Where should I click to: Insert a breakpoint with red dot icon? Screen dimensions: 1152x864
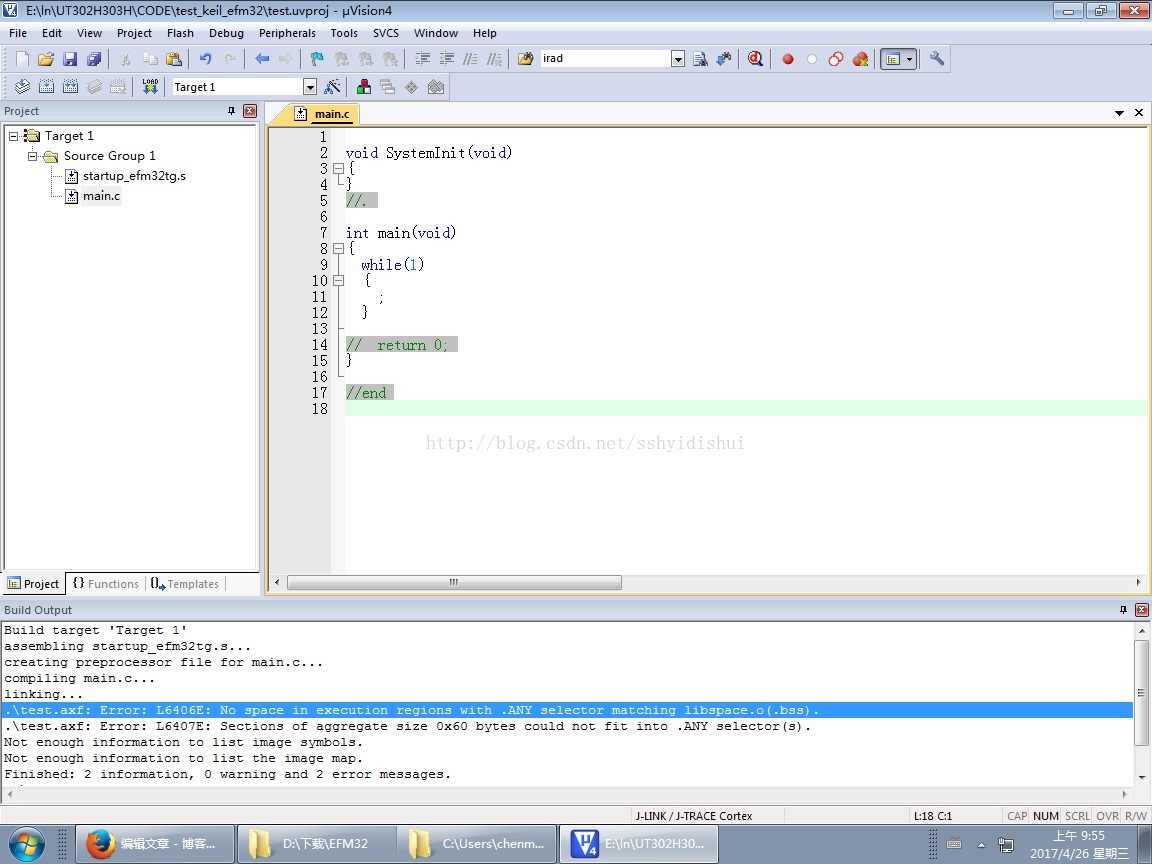788,59
